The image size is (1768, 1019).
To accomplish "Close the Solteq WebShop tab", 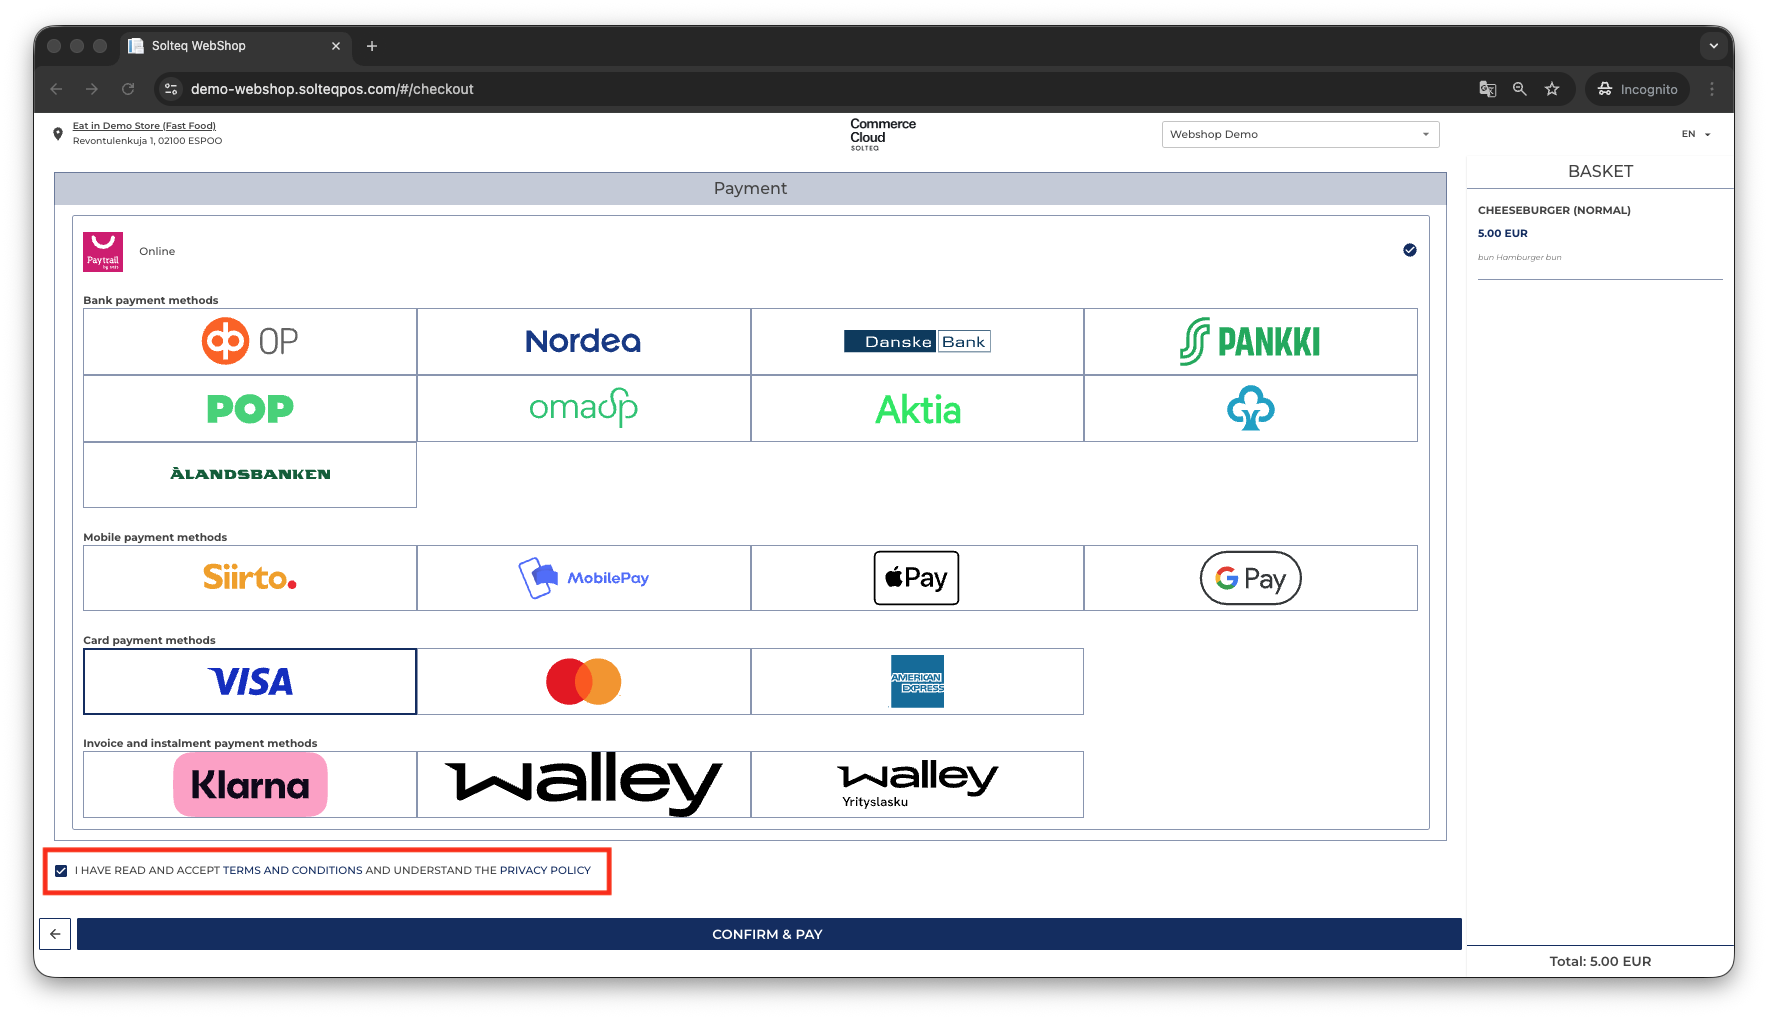I will [336, 46].
